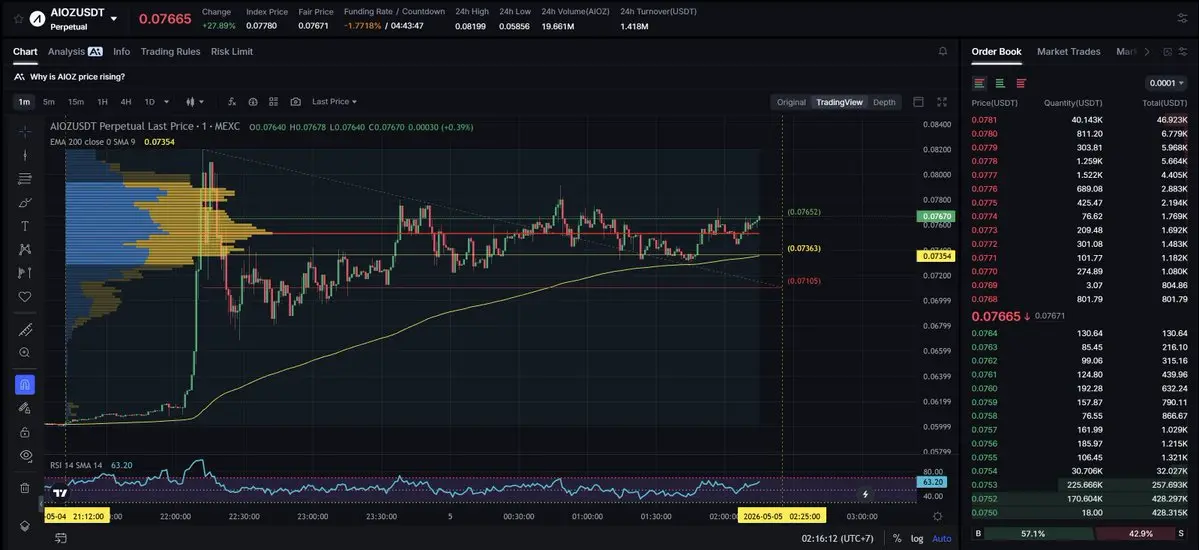Remove drawings using the trash icon

click(x=24, y=487)
